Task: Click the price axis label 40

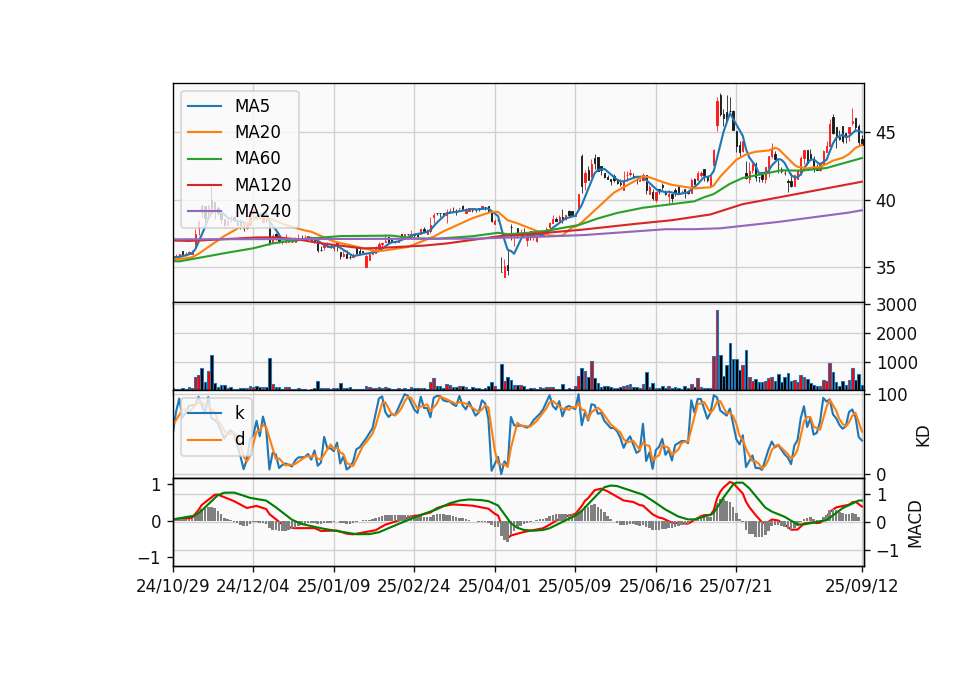Action: [x=887, y=201]
